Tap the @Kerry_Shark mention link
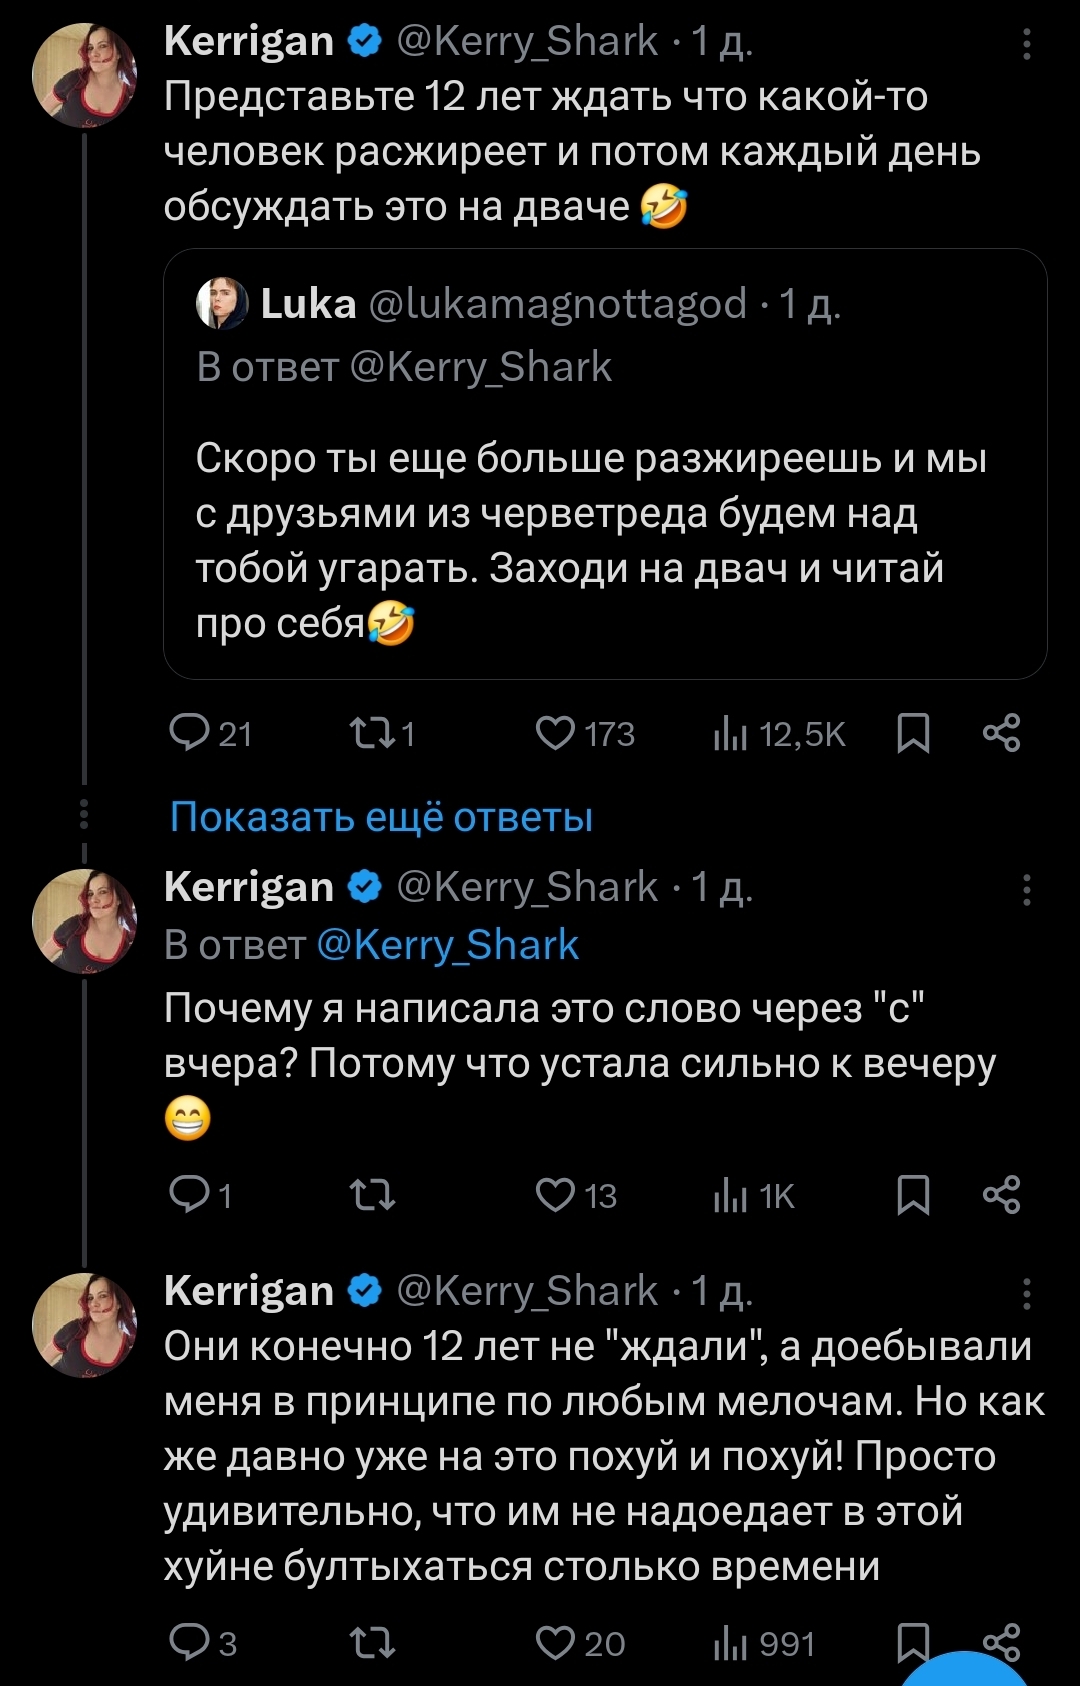The width and height of the screenshot is (1080, 1686). (x=447, y=945)
